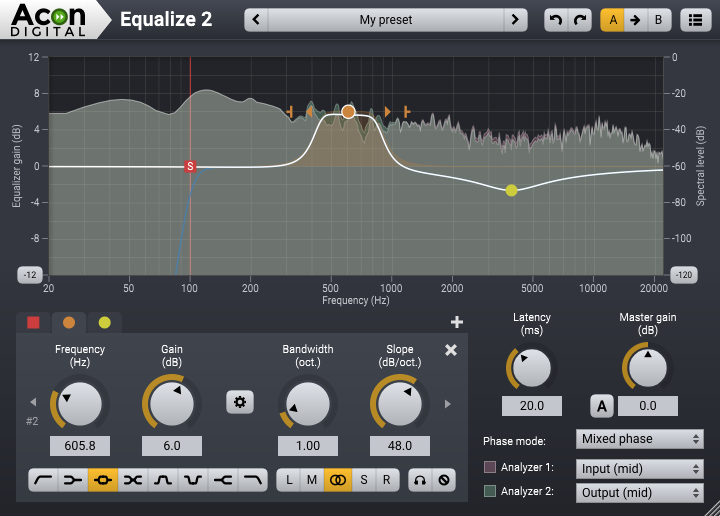Solo the band with headphones icon
The width and height of the screenshot is (720, 516).
[420, 480]
